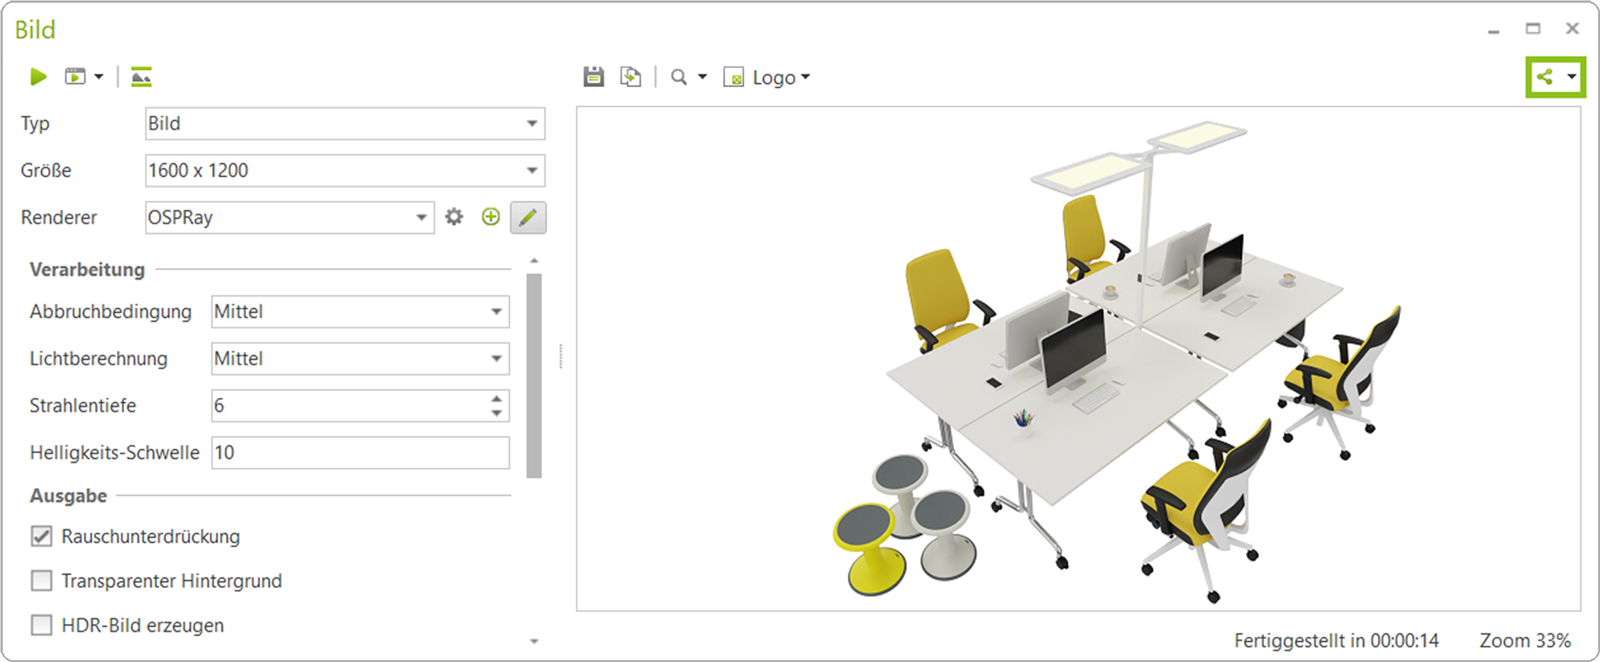Add a renderer preset with the green plus icon
Viewport: 1600px width, 662px height.
coord(490,217)
